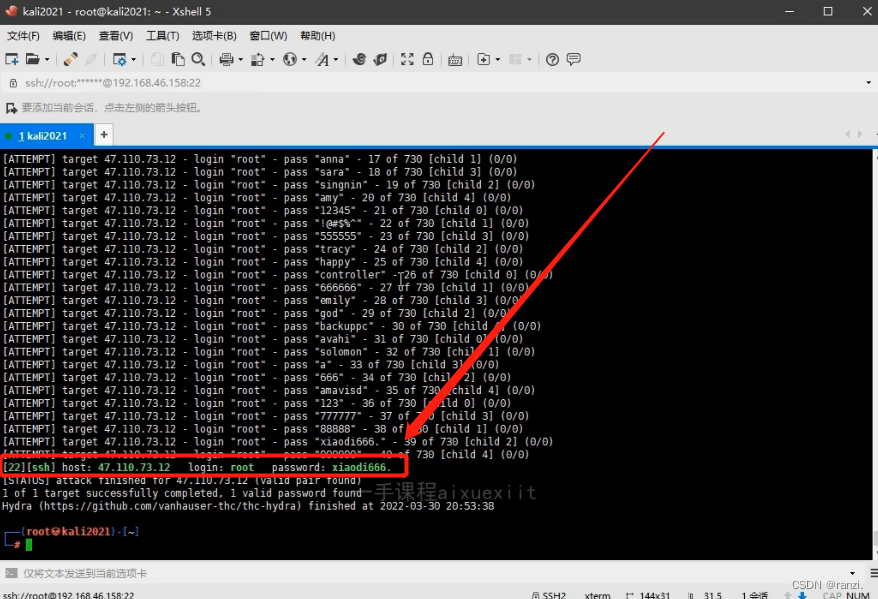Click the compose bar text input field

(x=431, y=573)
